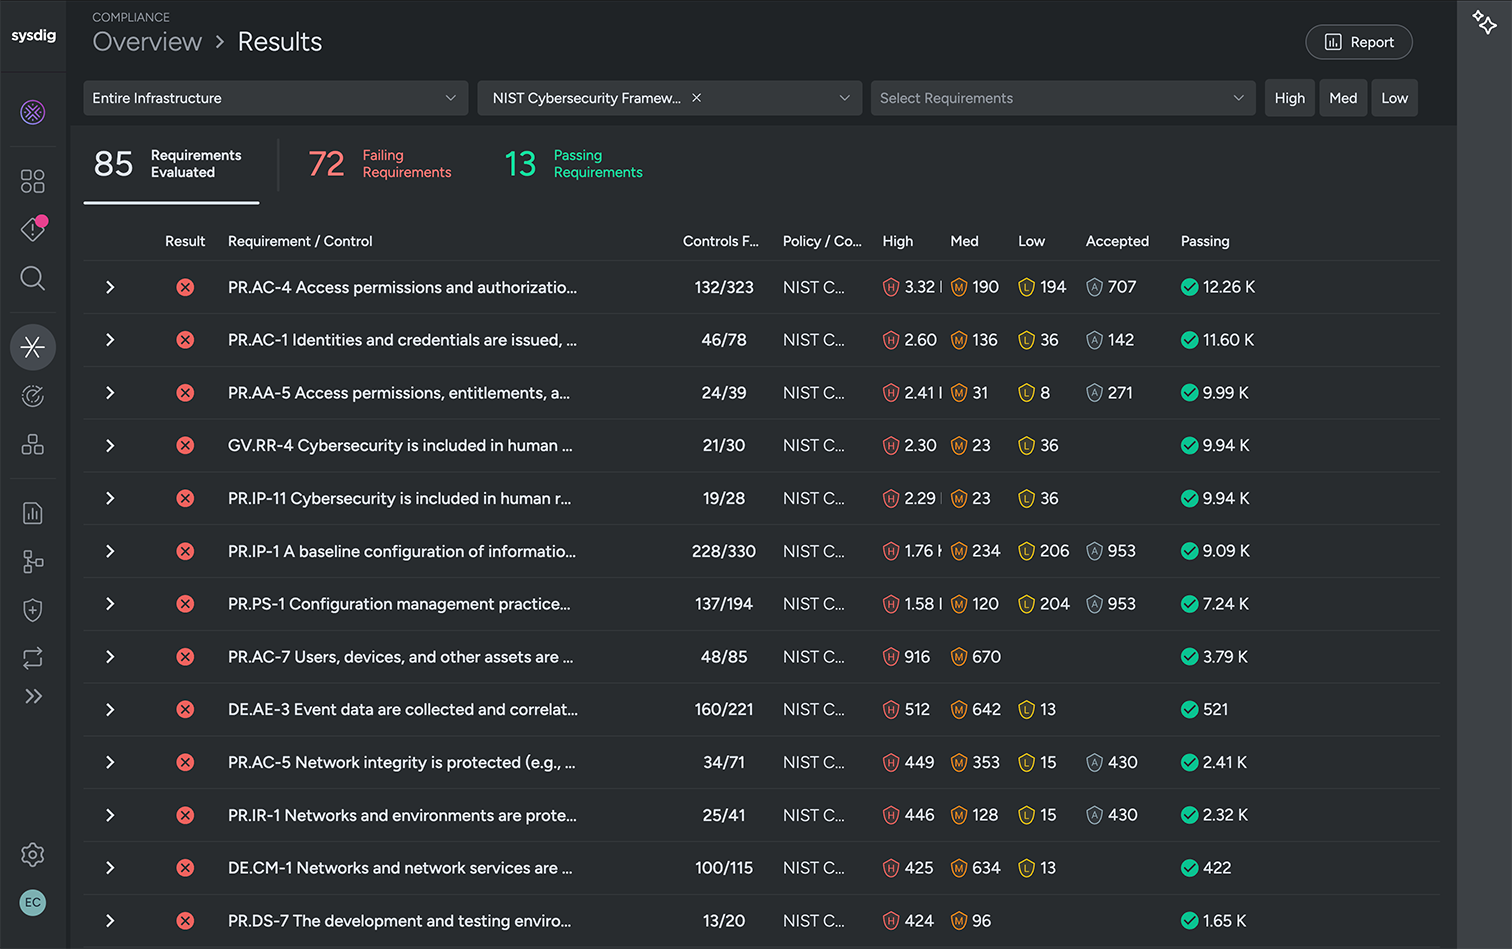Open the Select Requirements dropdown
This screenshot has height=949, width=1512.
pyautogui.click(x=1063, y=98)
